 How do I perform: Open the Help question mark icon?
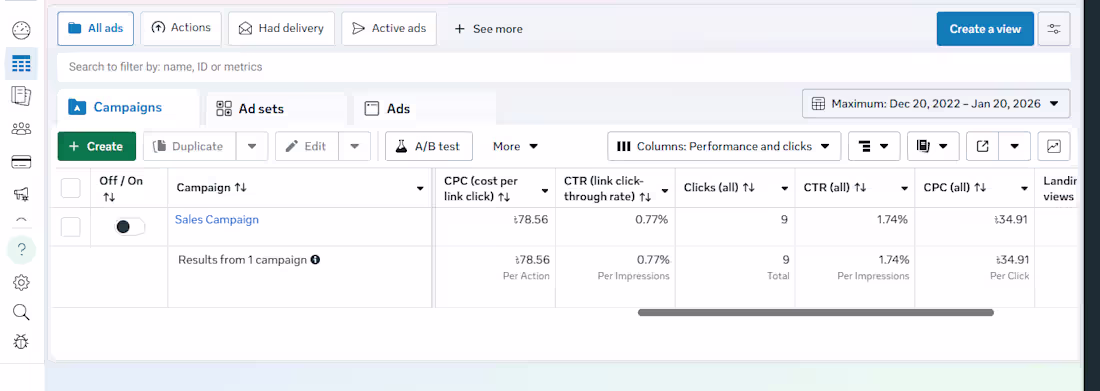click(x=21, y=249)
